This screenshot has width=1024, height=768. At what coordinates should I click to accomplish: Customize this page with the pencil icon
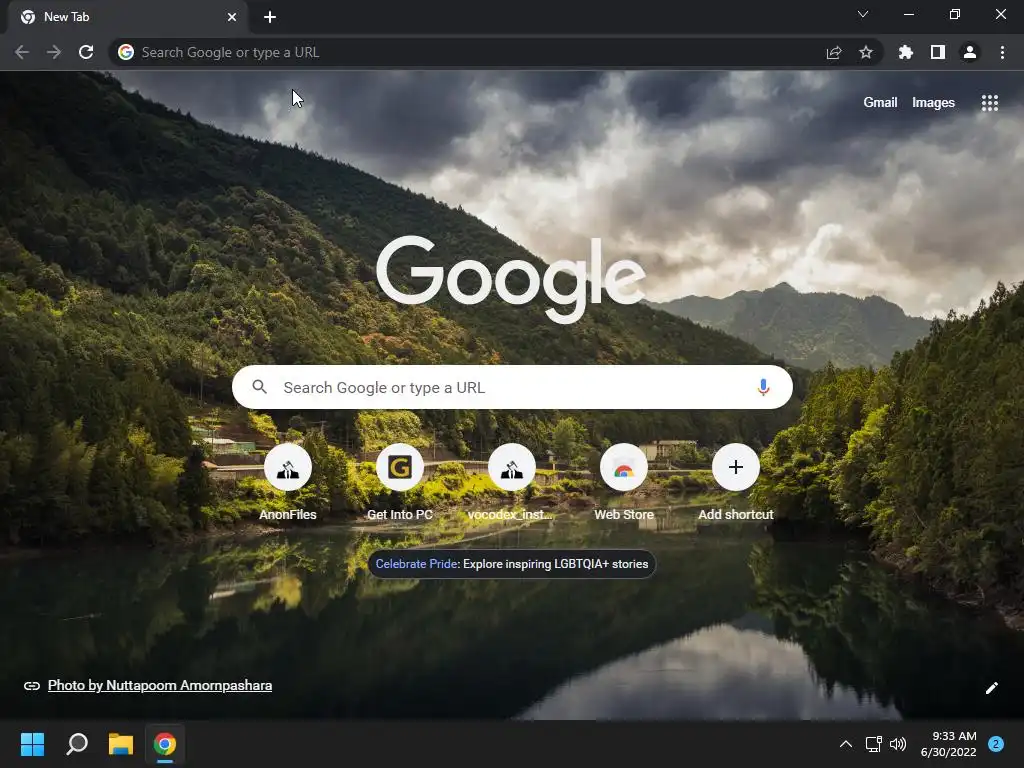[x=991, y=688]
